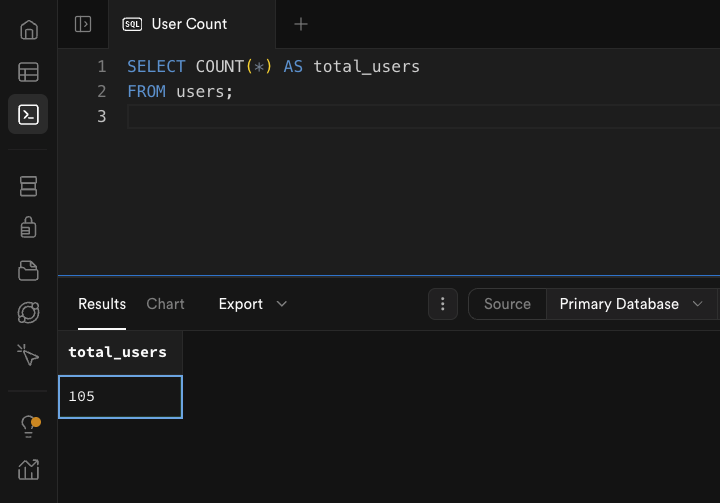
Task: Click the users; text in editor
Action: [x=205, y=92]
